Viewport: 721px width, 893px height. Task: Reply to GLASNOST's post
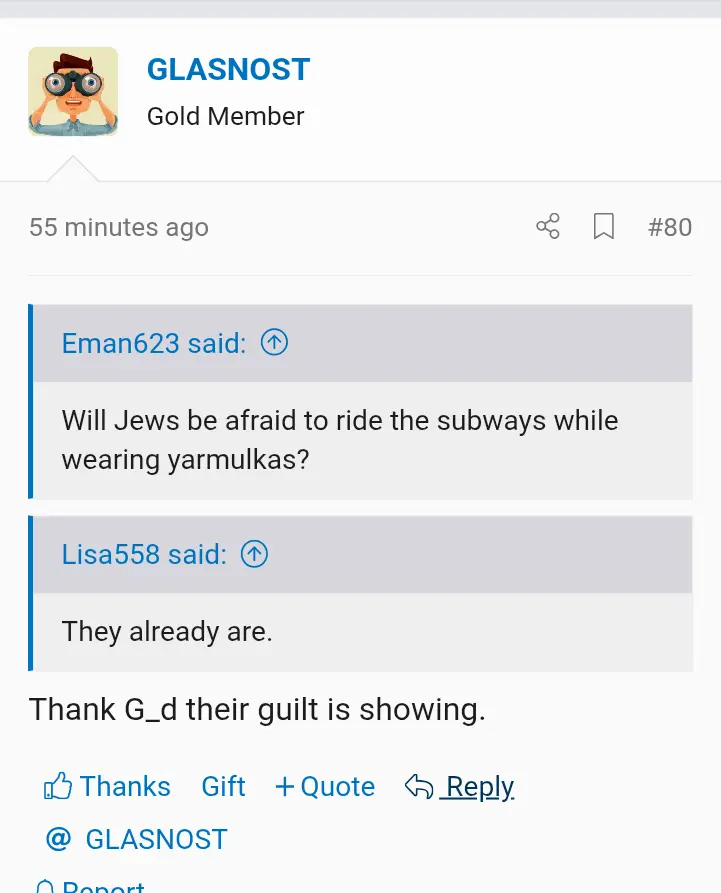tap(479, 786)
